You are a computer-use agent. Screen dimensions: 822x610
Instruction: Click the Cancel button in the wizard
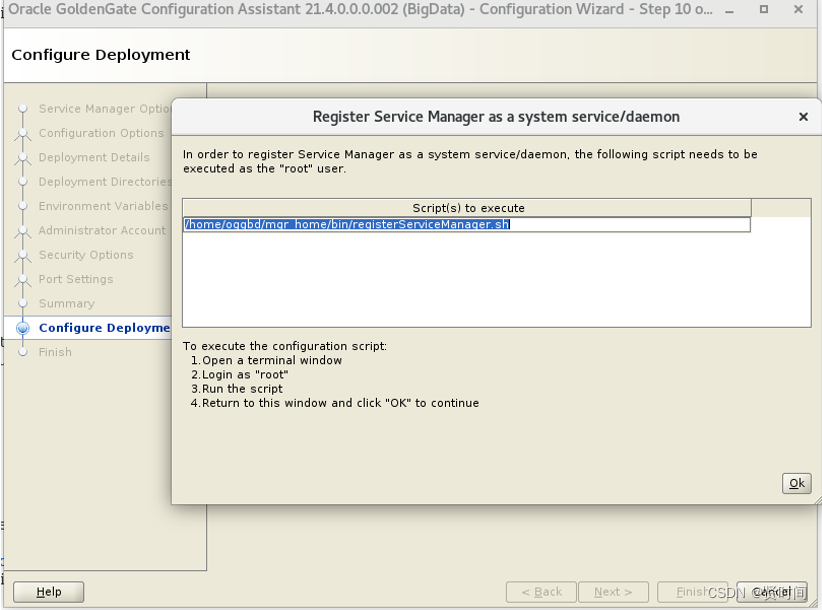tap(771, 592)
